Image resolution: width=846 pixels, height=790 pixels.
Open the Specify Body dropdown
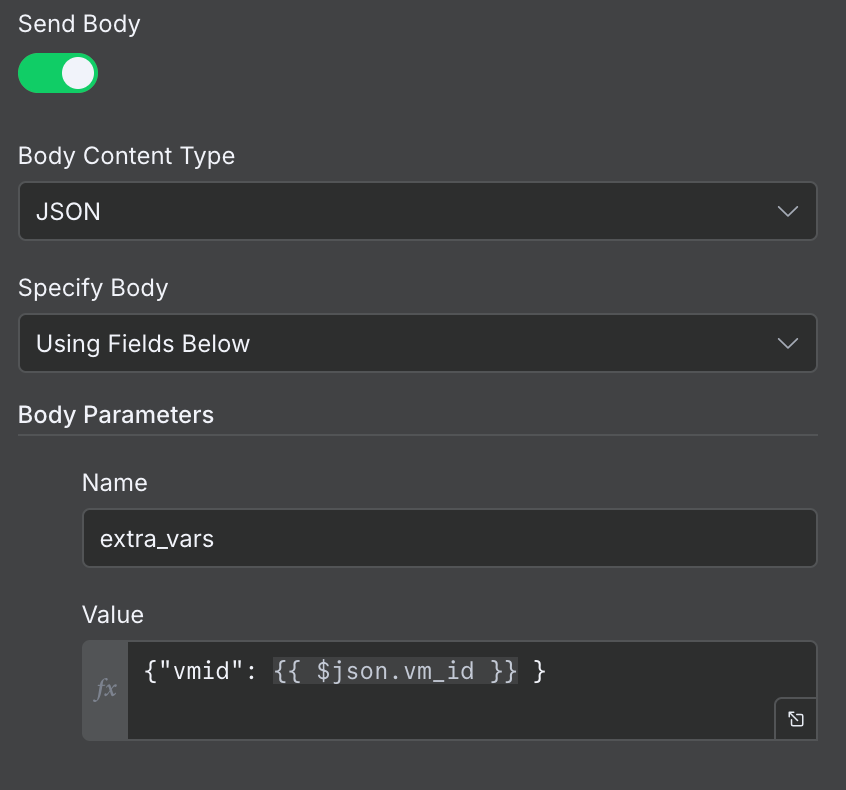pyautogui.click(x=417, y=343)
